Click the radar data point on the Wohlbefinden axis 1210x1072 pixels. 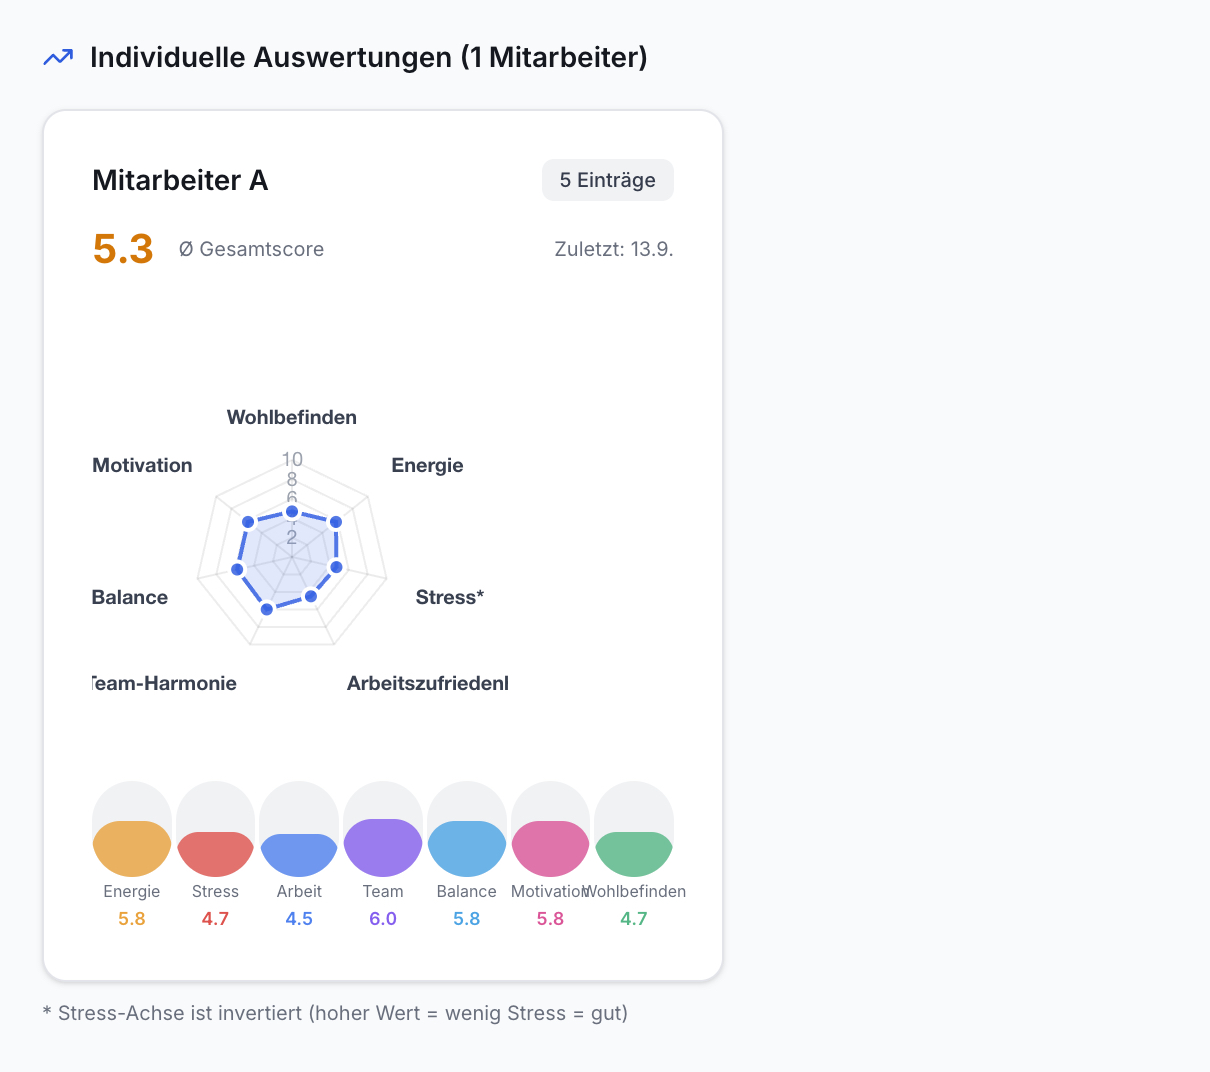[x=292, y=512]
